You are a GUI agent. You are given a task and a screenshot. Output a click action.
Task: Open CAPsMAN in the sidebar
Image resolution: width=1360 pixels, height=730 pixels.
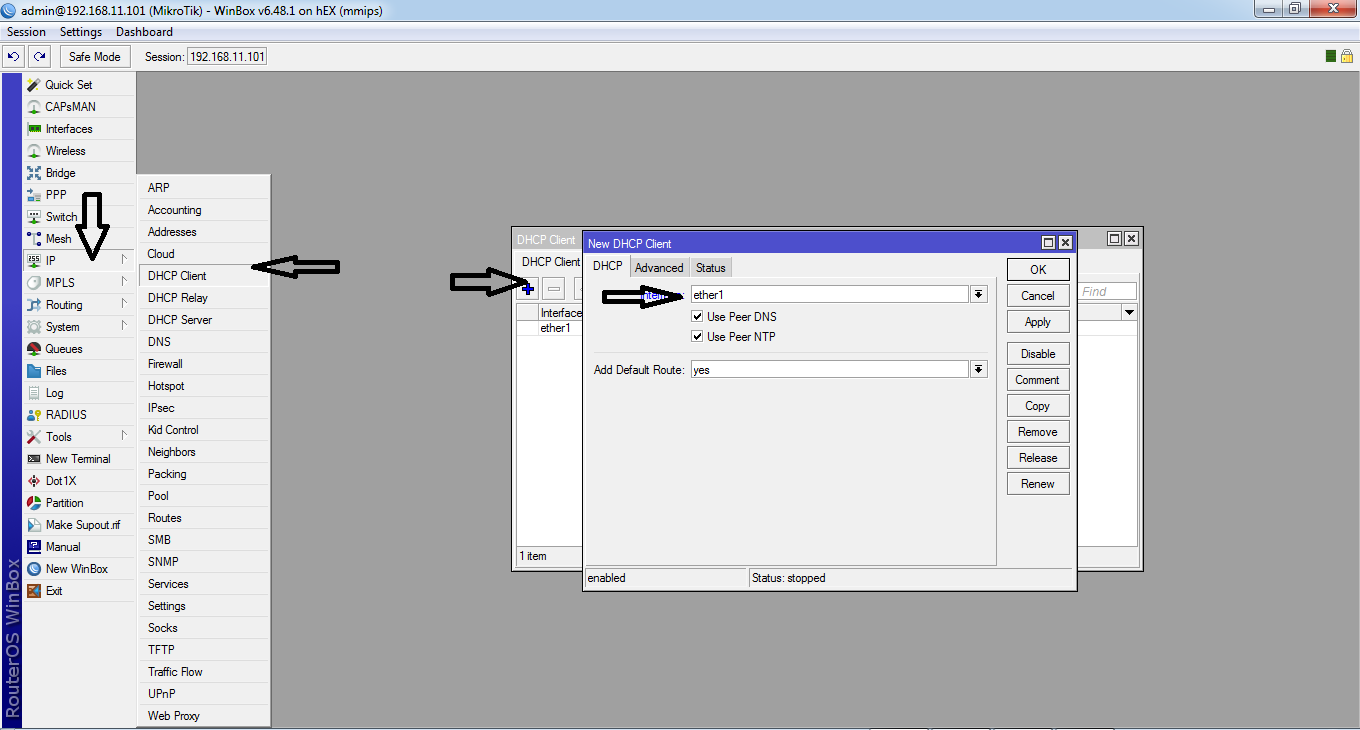[79, 107]
